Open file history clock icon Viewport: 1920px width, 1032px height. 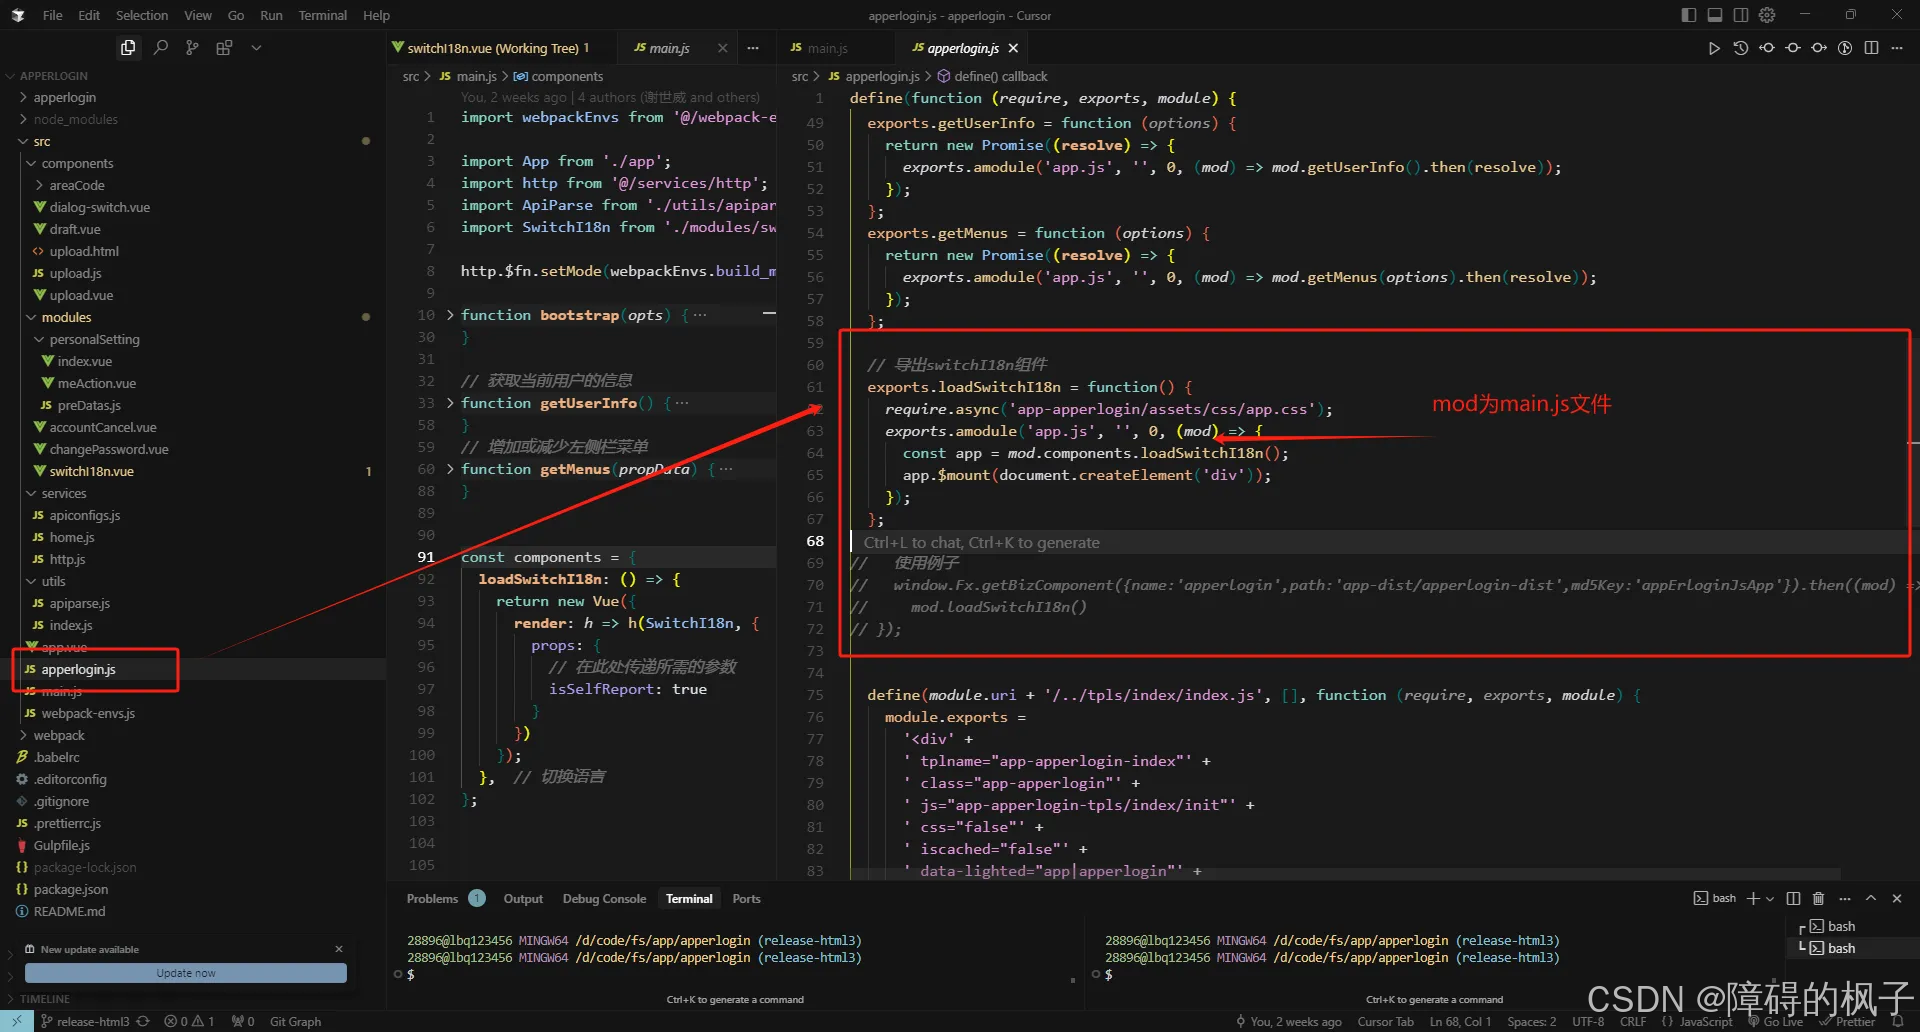(1740, 48)
